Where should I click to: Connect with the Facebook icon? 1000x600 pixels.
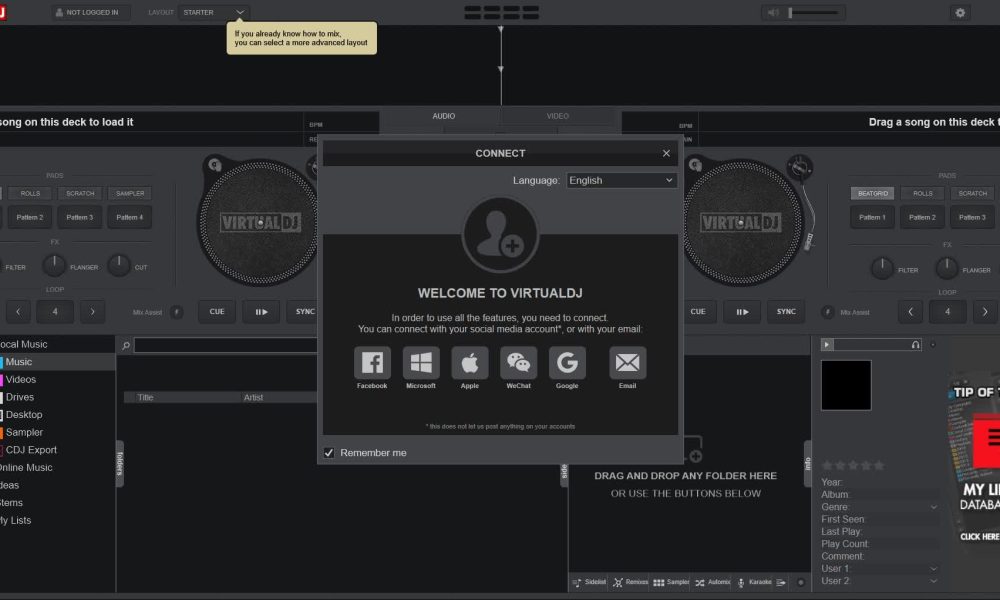[x=372, y=363]
